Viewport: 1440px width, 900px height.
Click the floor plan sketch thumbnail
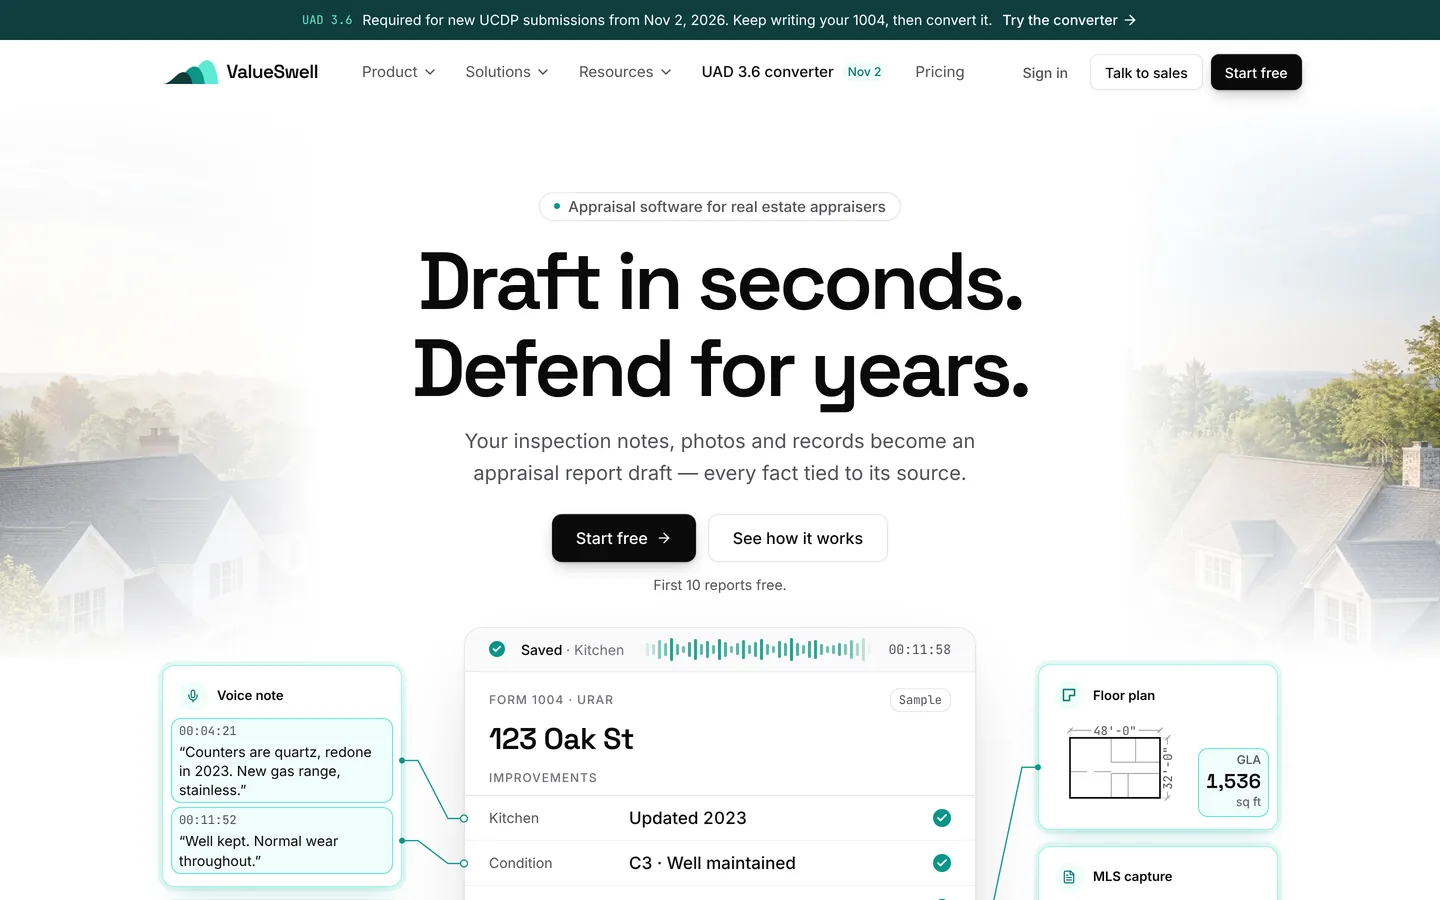click(x=1119, y=763)
